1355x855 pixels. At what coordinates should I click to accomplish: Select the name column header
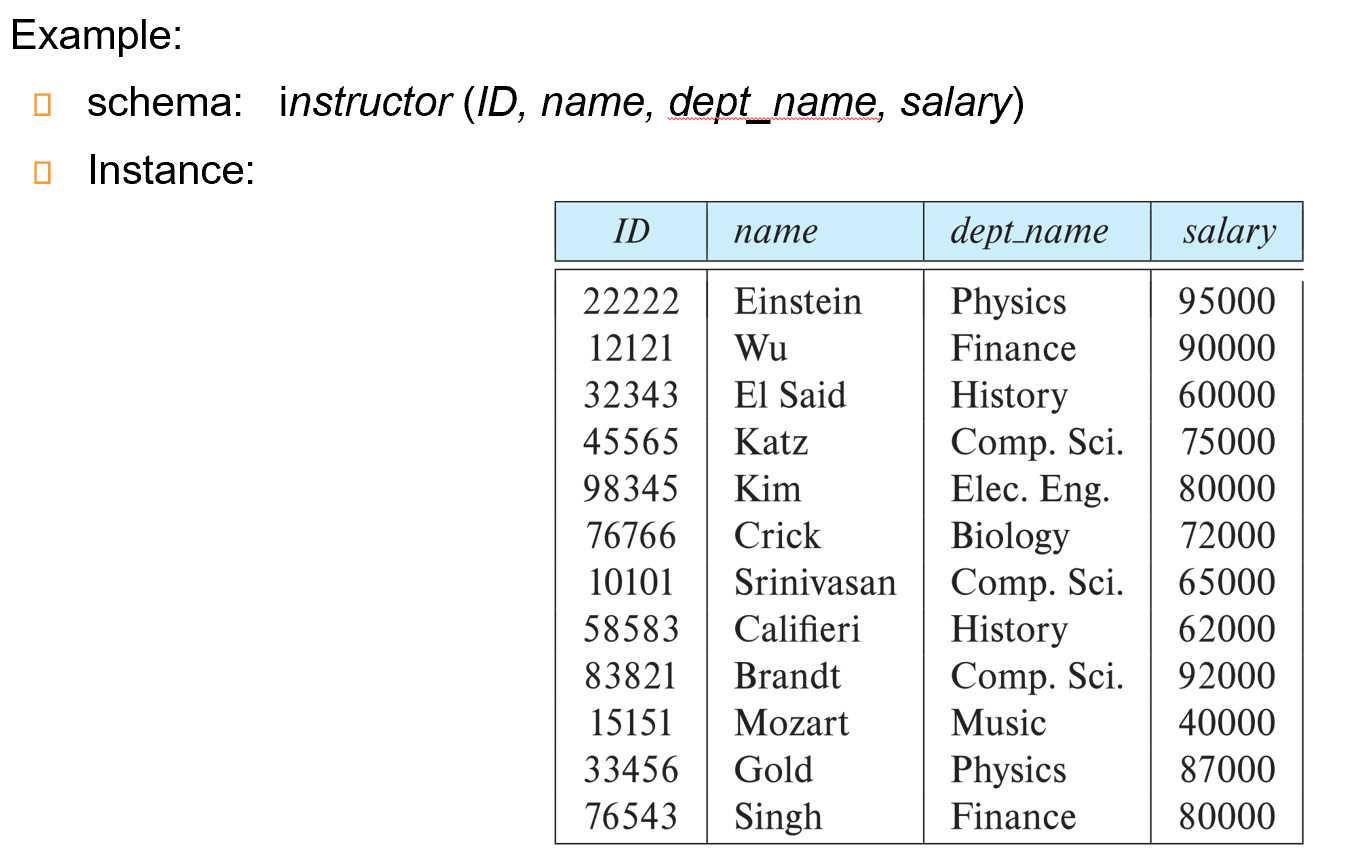[775, 232]
